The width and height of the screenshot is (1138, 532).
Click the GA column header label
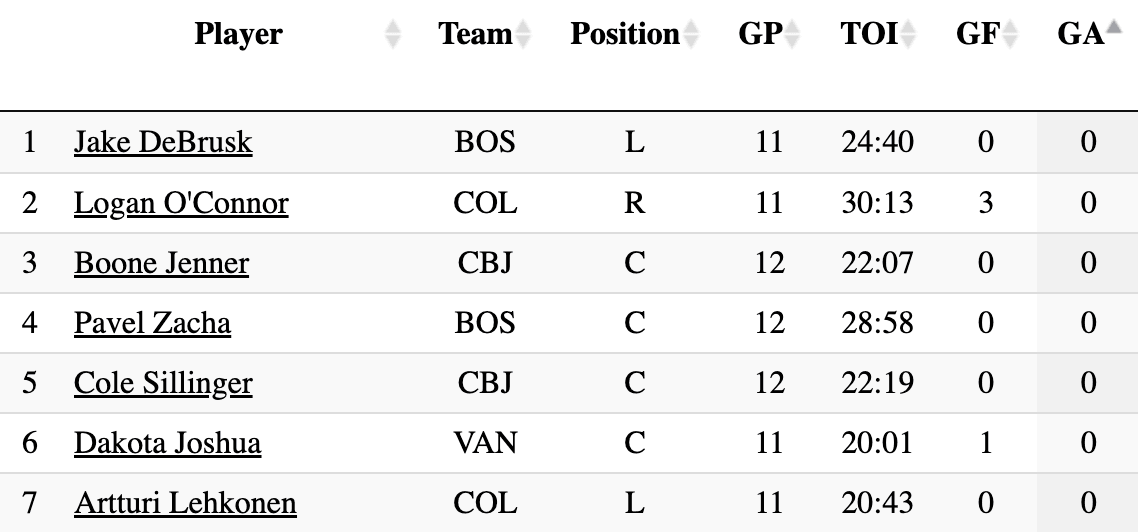pyautogui.click(x=1079, y=35)
